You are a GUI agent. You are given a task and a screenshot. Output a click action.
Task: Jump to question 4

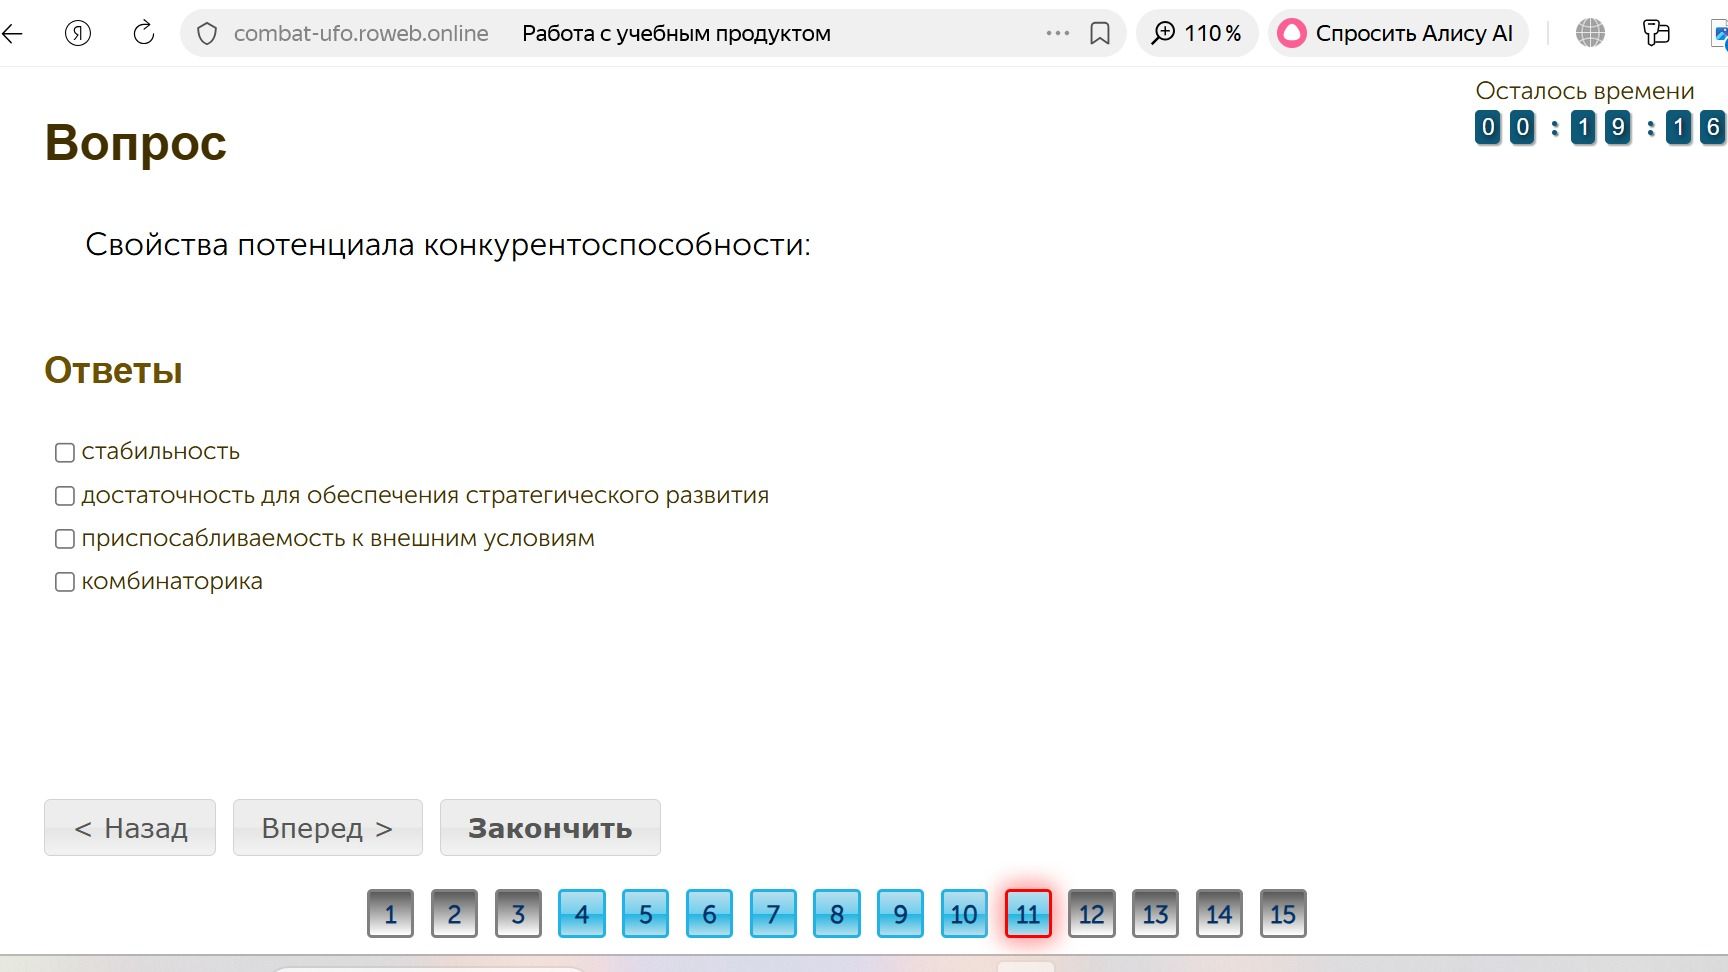[x=582, y=914]
